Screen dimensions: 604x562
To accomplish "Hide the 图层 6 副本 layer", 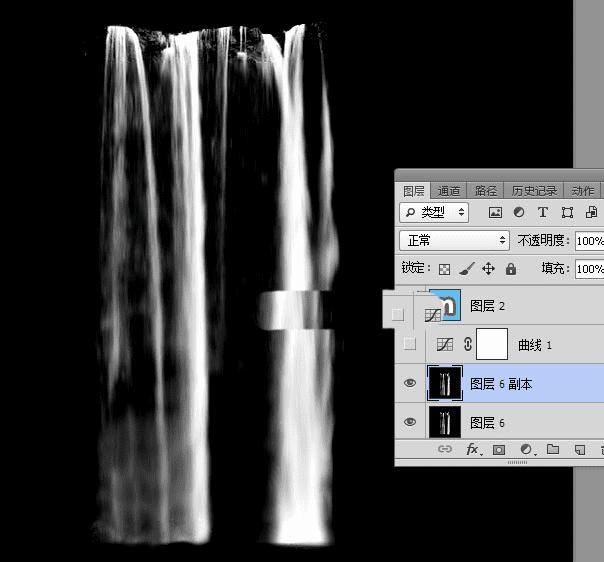I will click(x=410, y=382).
